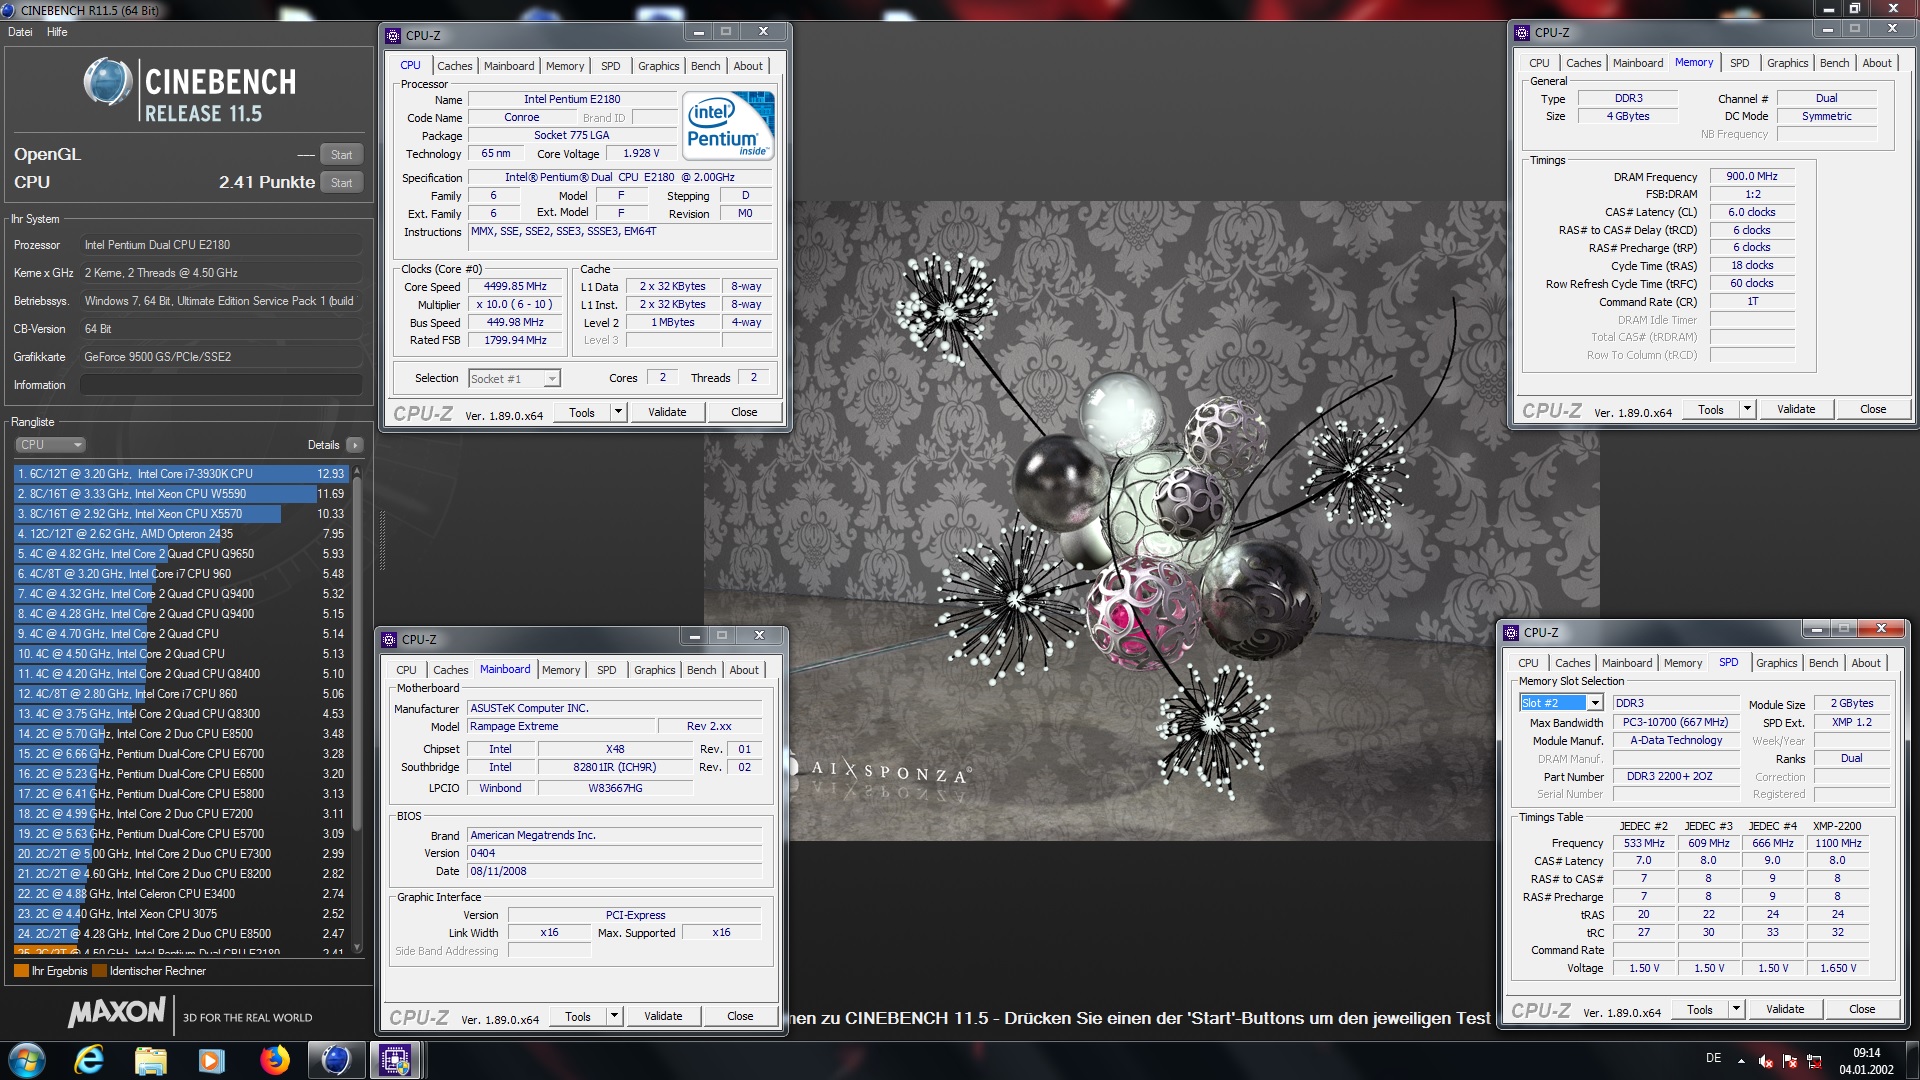Switch to CPU-Z via taskbar chip icon

tap(395, 1060)
